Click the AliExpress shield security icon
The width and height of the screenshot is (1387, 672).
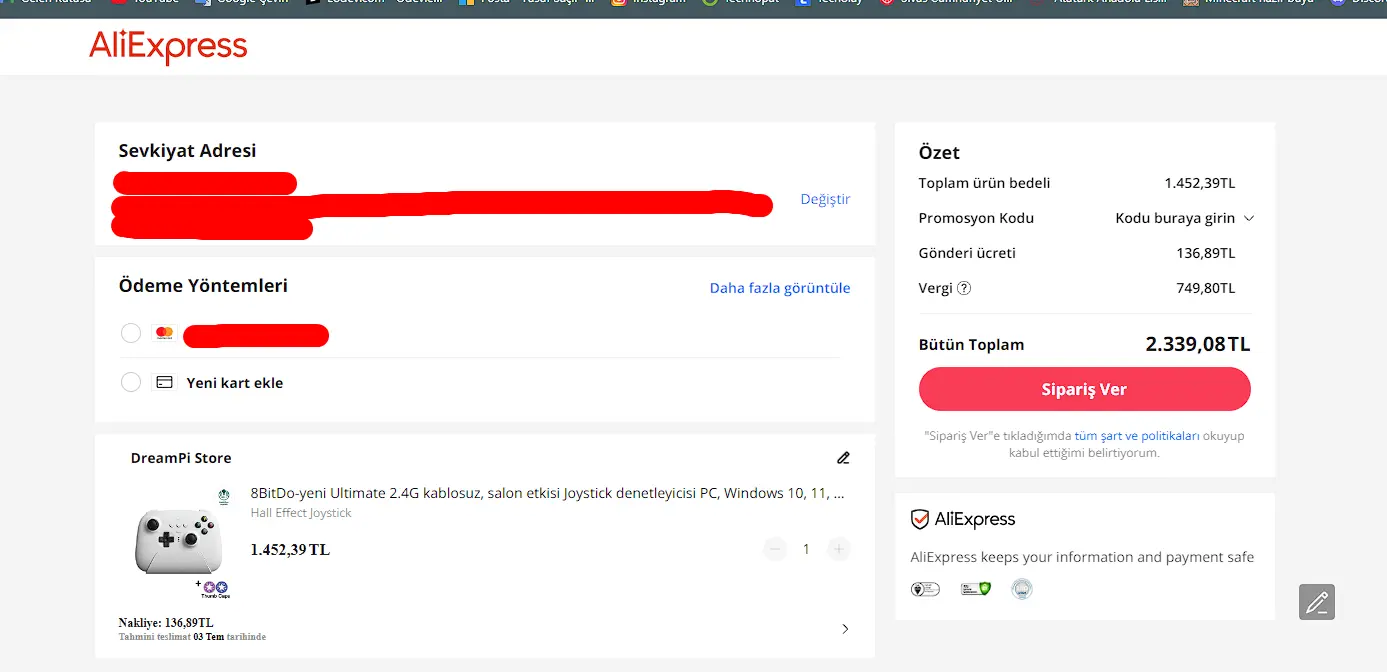tap(920, 519)
